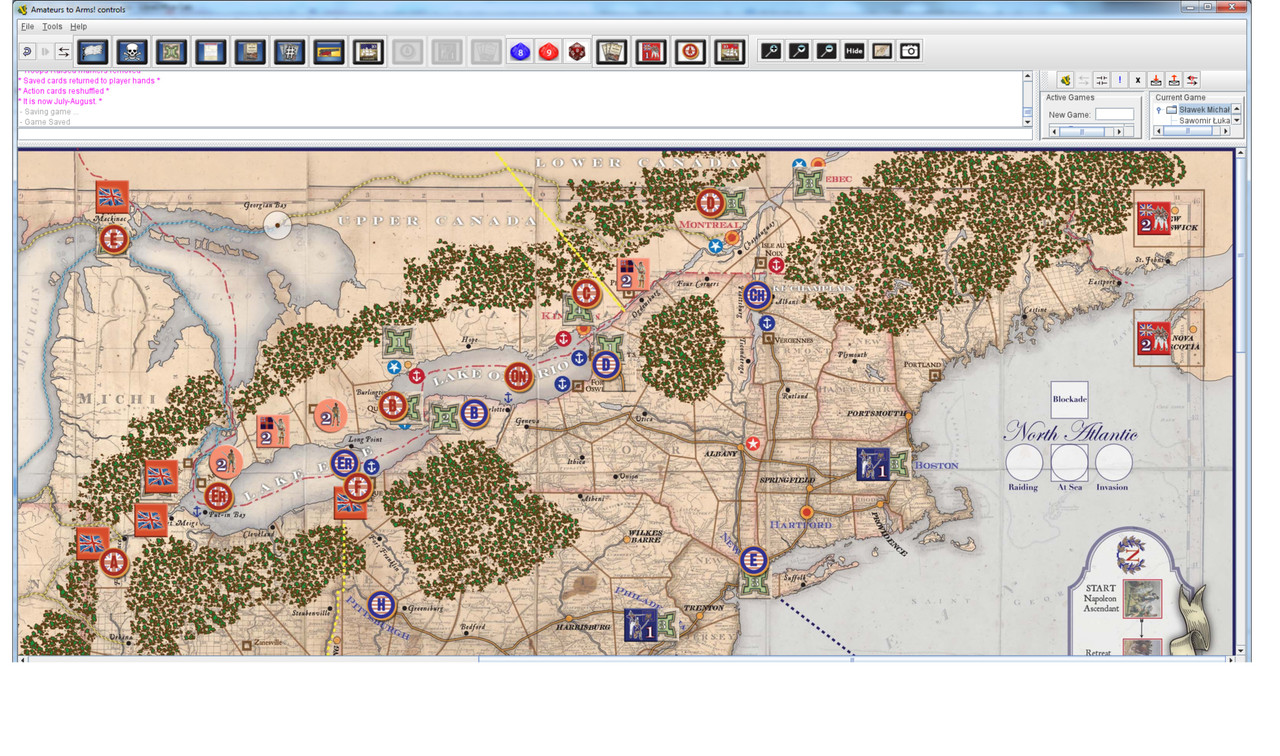
Task: Click the Napoleon Ascendant track picture
Action: click(x=1142, y=598)
